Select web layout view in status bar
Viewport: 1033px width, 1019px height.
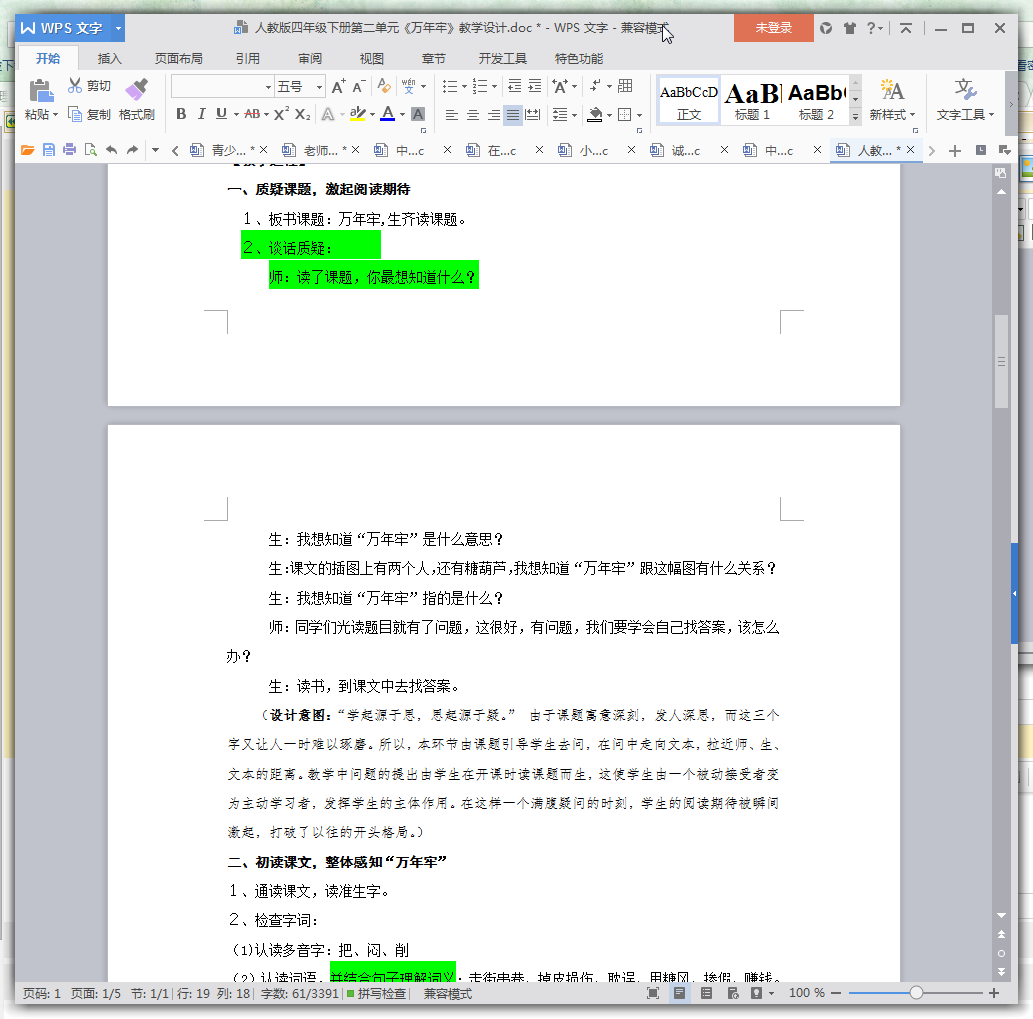click(733, 993)
